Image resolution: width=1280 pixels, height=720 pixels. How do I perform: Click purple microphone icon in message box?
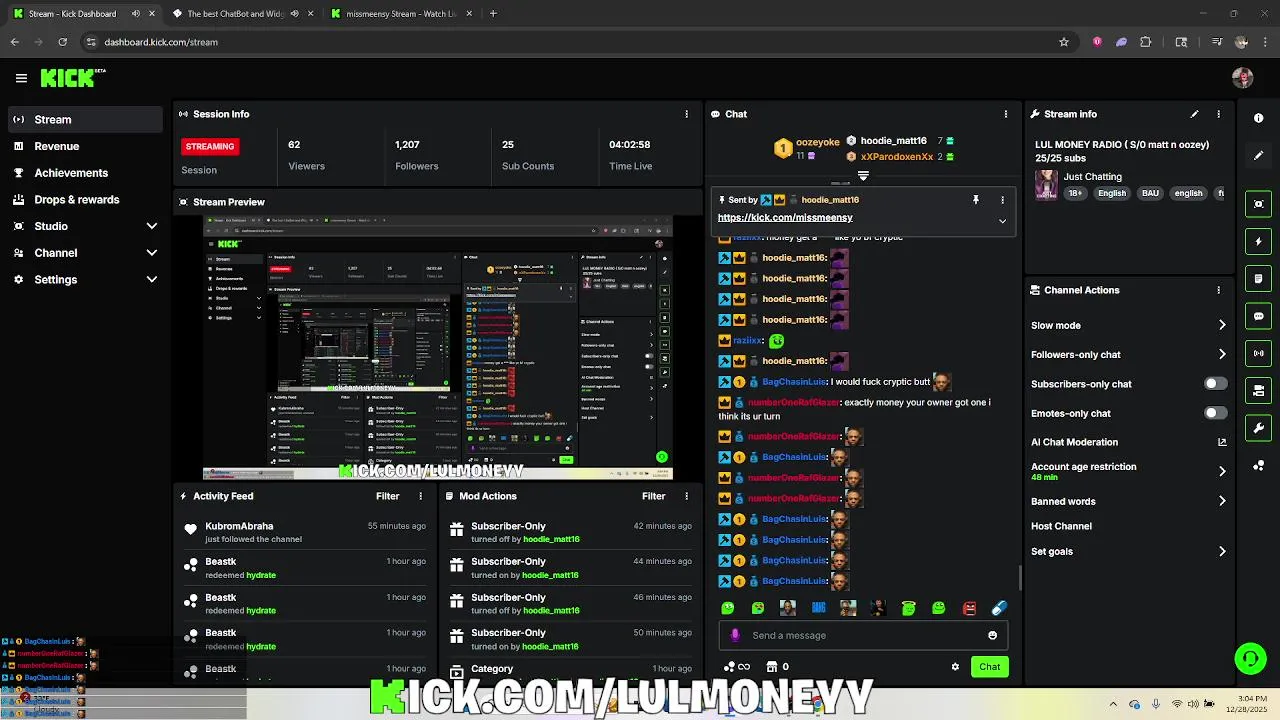[735, 635]
